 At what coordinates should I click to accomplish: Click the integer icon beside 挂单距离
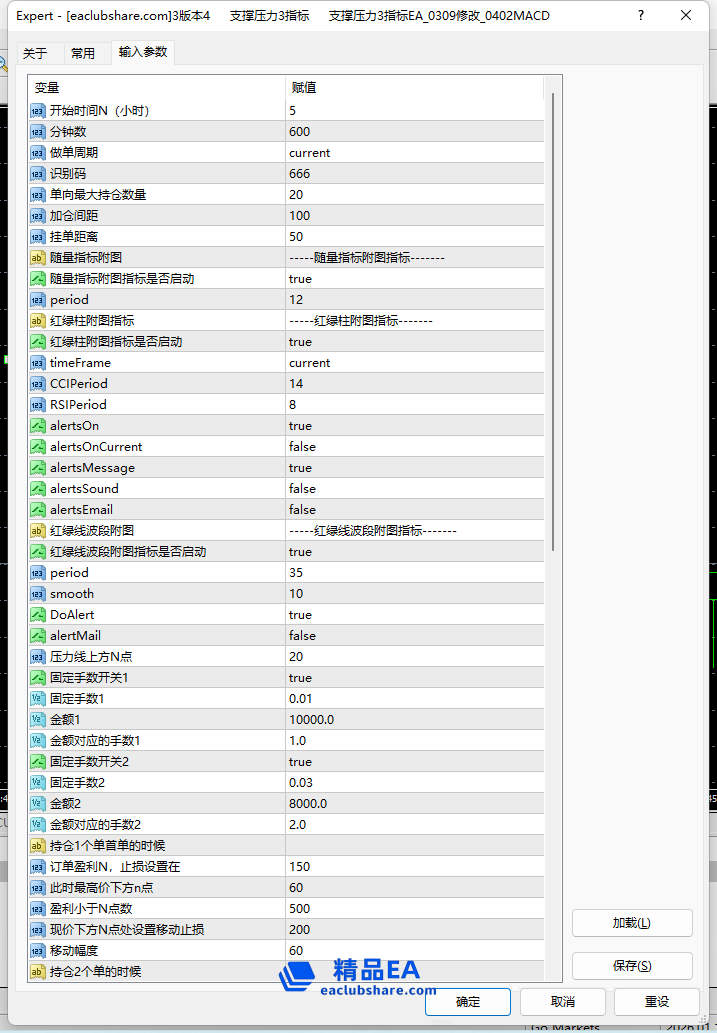click(38, 237)
